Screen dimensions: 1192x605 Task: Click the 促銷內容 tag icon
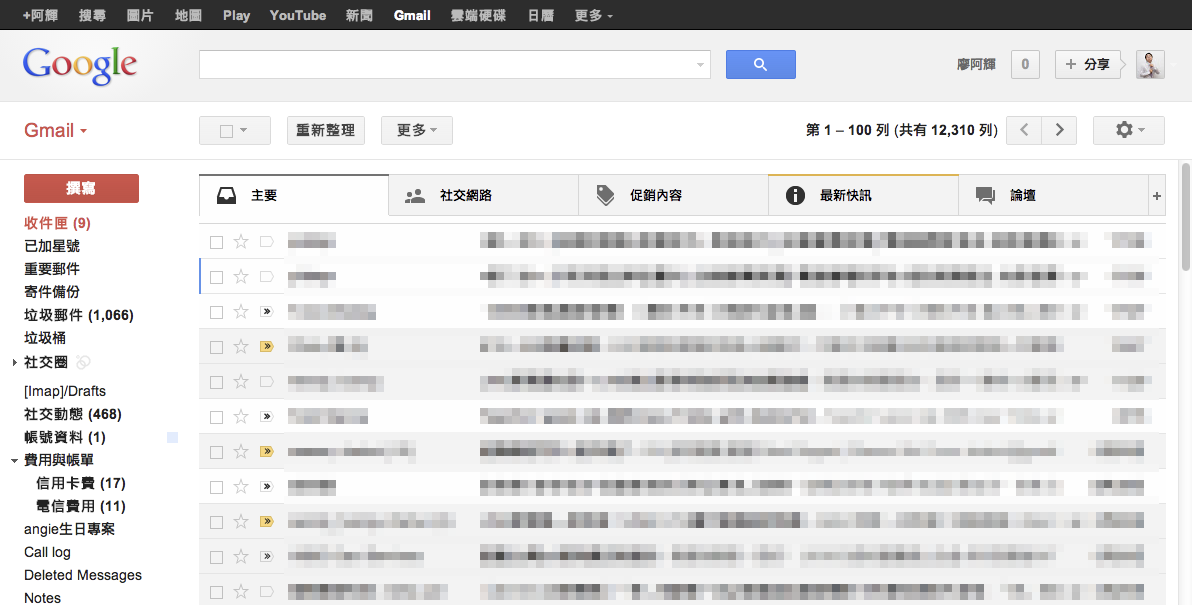(x=605, y=195)
